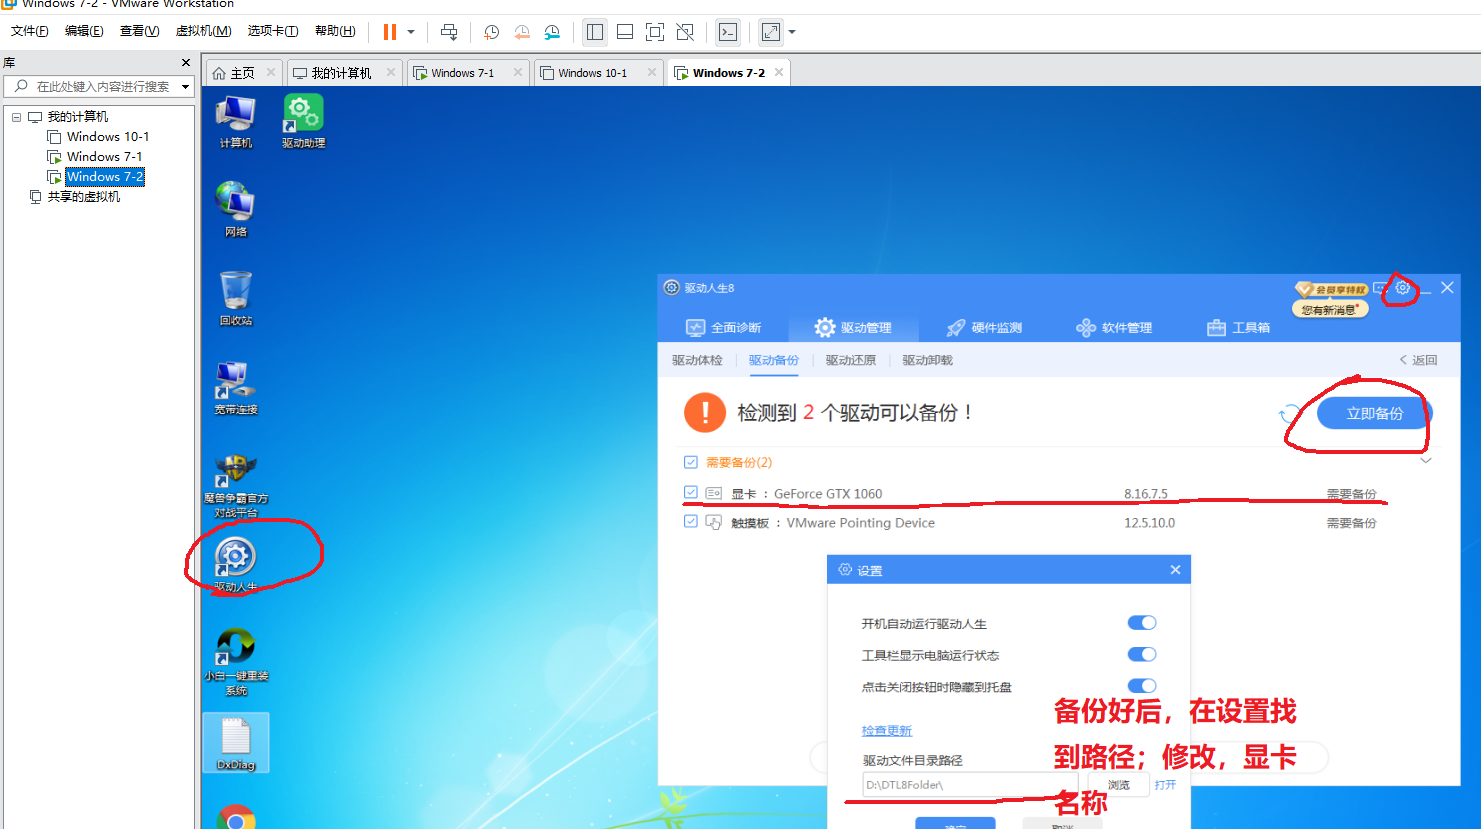Enter full screen mode with expand icon
Screen dimensions: 1481x829
click(x=770, y=31)
